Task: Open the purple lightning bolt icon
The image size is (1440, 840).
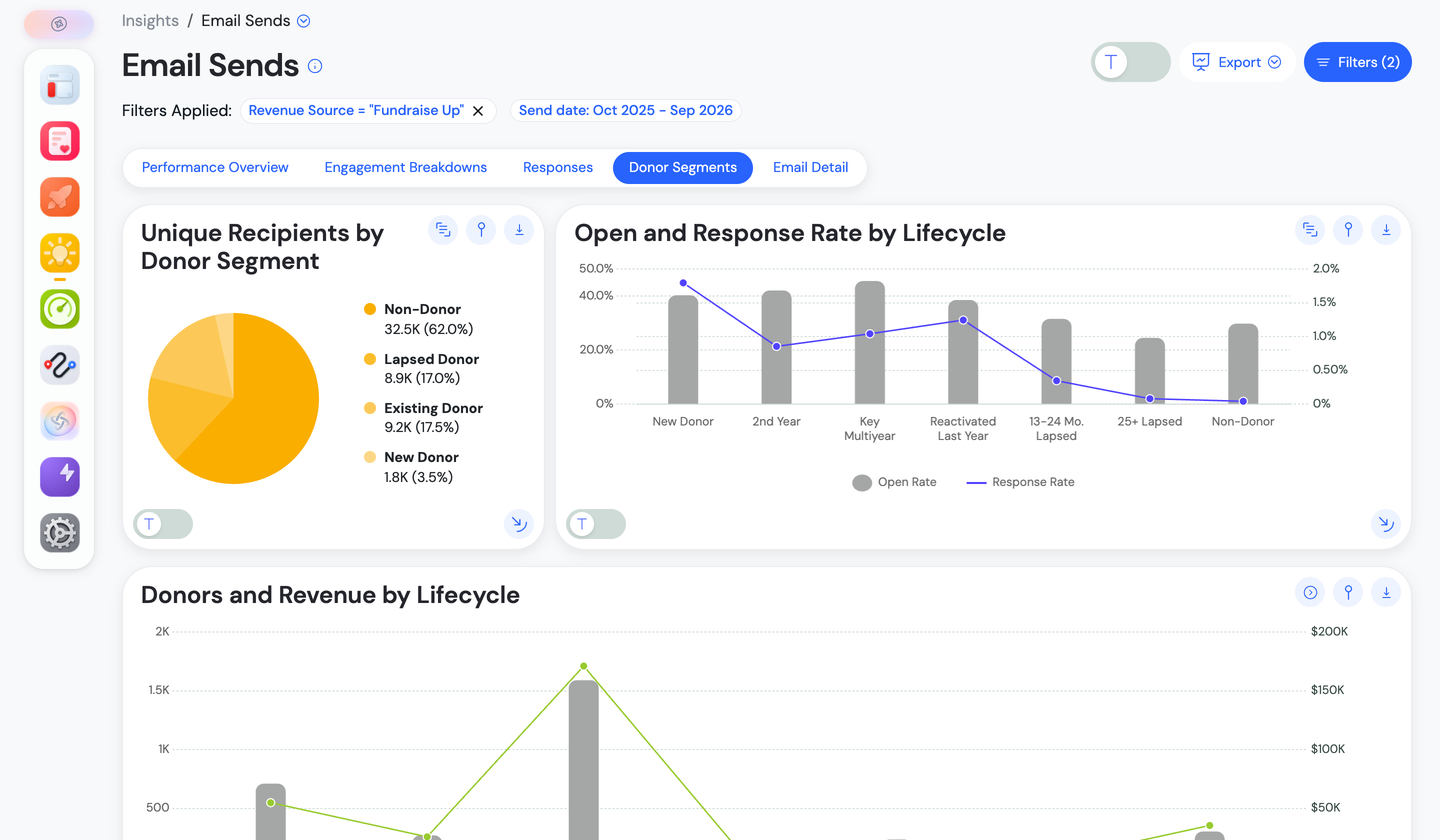Action: click(59, 477)
